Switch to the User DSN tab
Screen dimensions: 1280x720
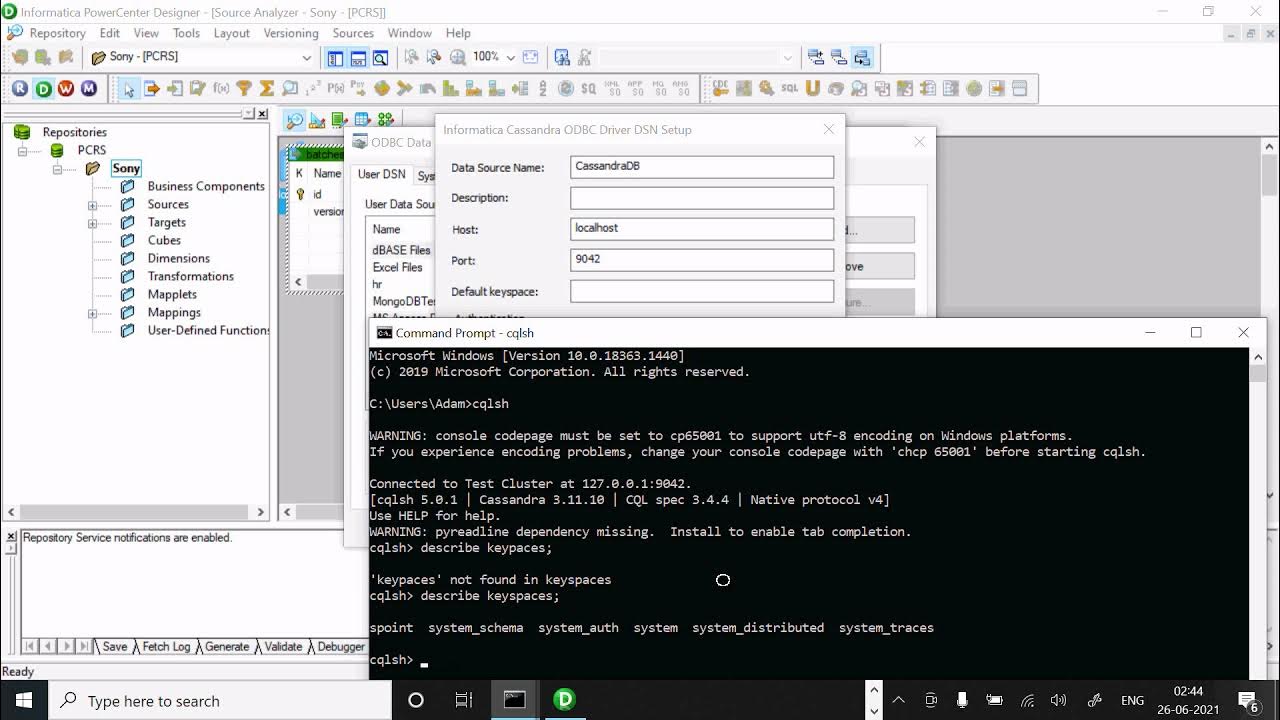(382, 174)
